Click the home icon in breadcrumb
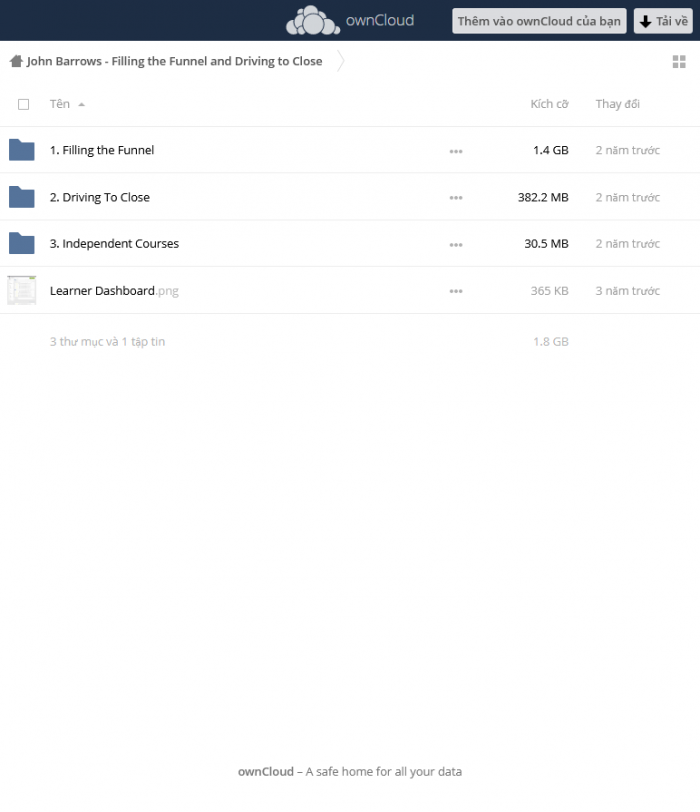 (16, 61)
